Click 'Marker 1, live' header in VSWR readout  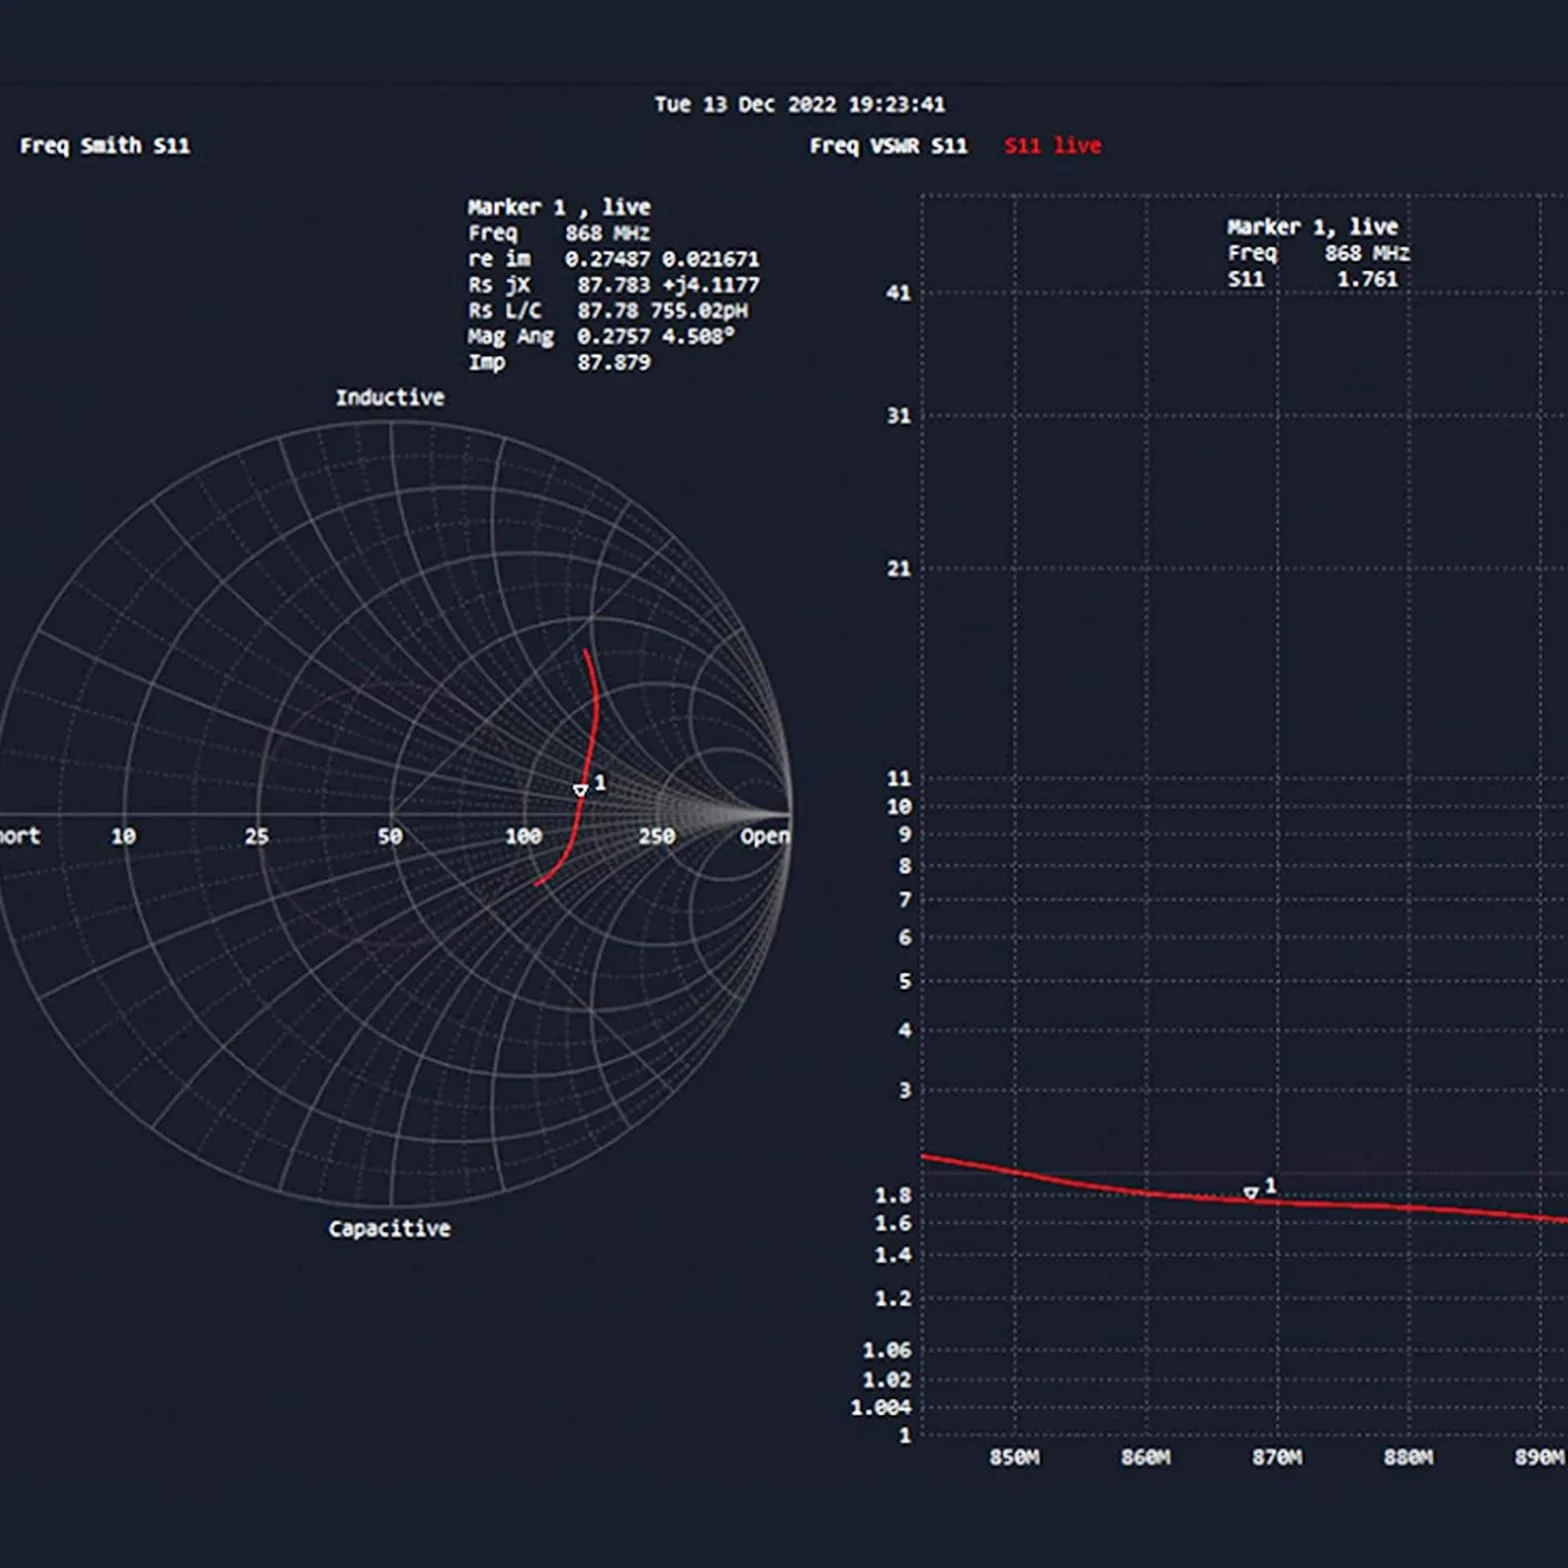coord(1312,227)
